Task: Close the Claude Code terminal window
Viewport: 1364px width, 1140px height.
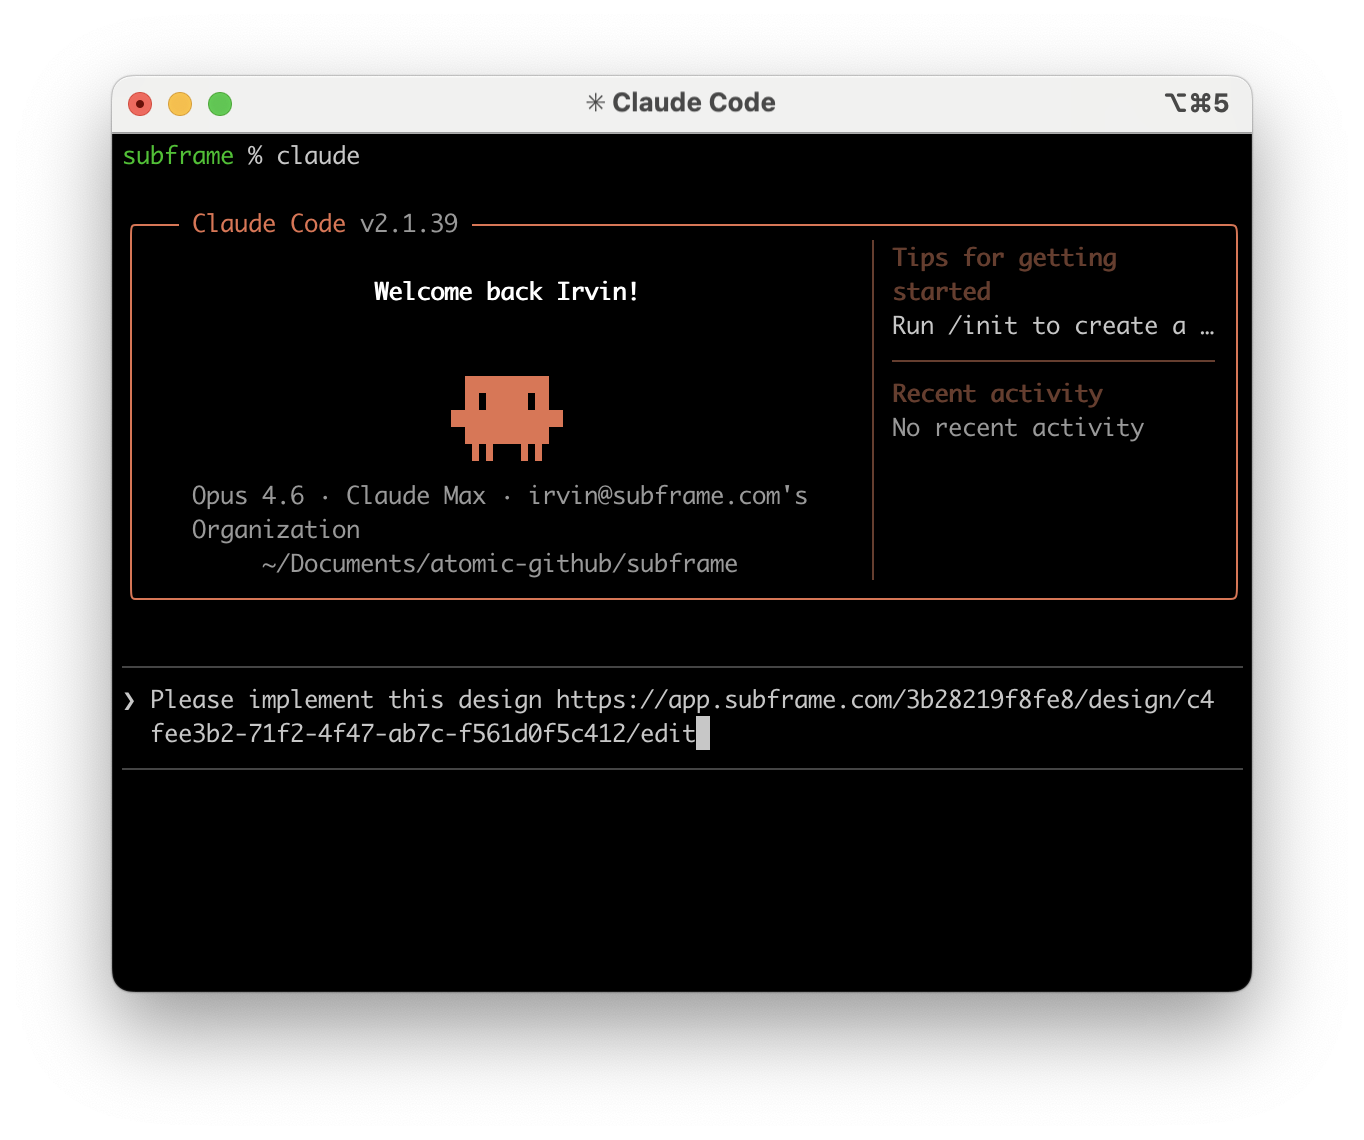Action: click(140, 104)
